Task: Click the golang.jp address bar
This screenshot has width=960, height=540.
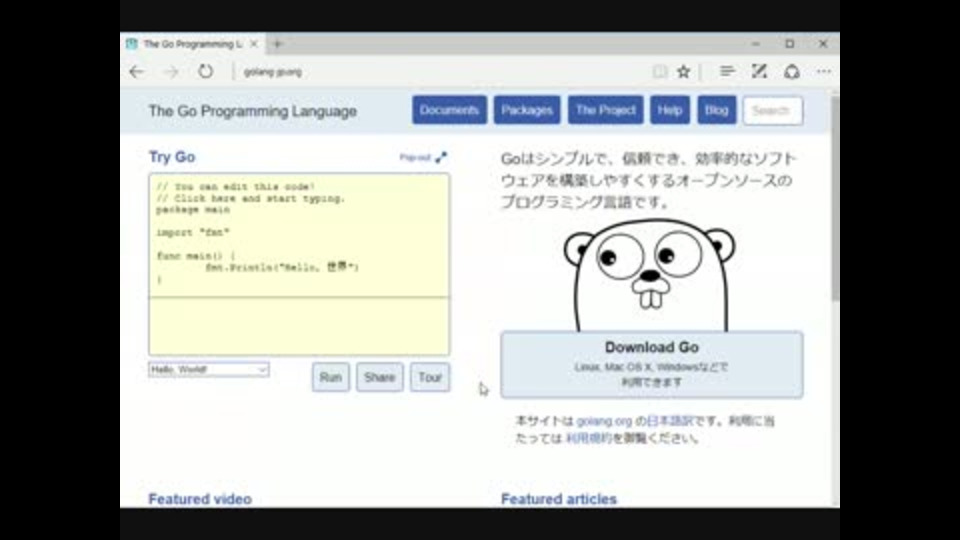Action: pos(441,72)
